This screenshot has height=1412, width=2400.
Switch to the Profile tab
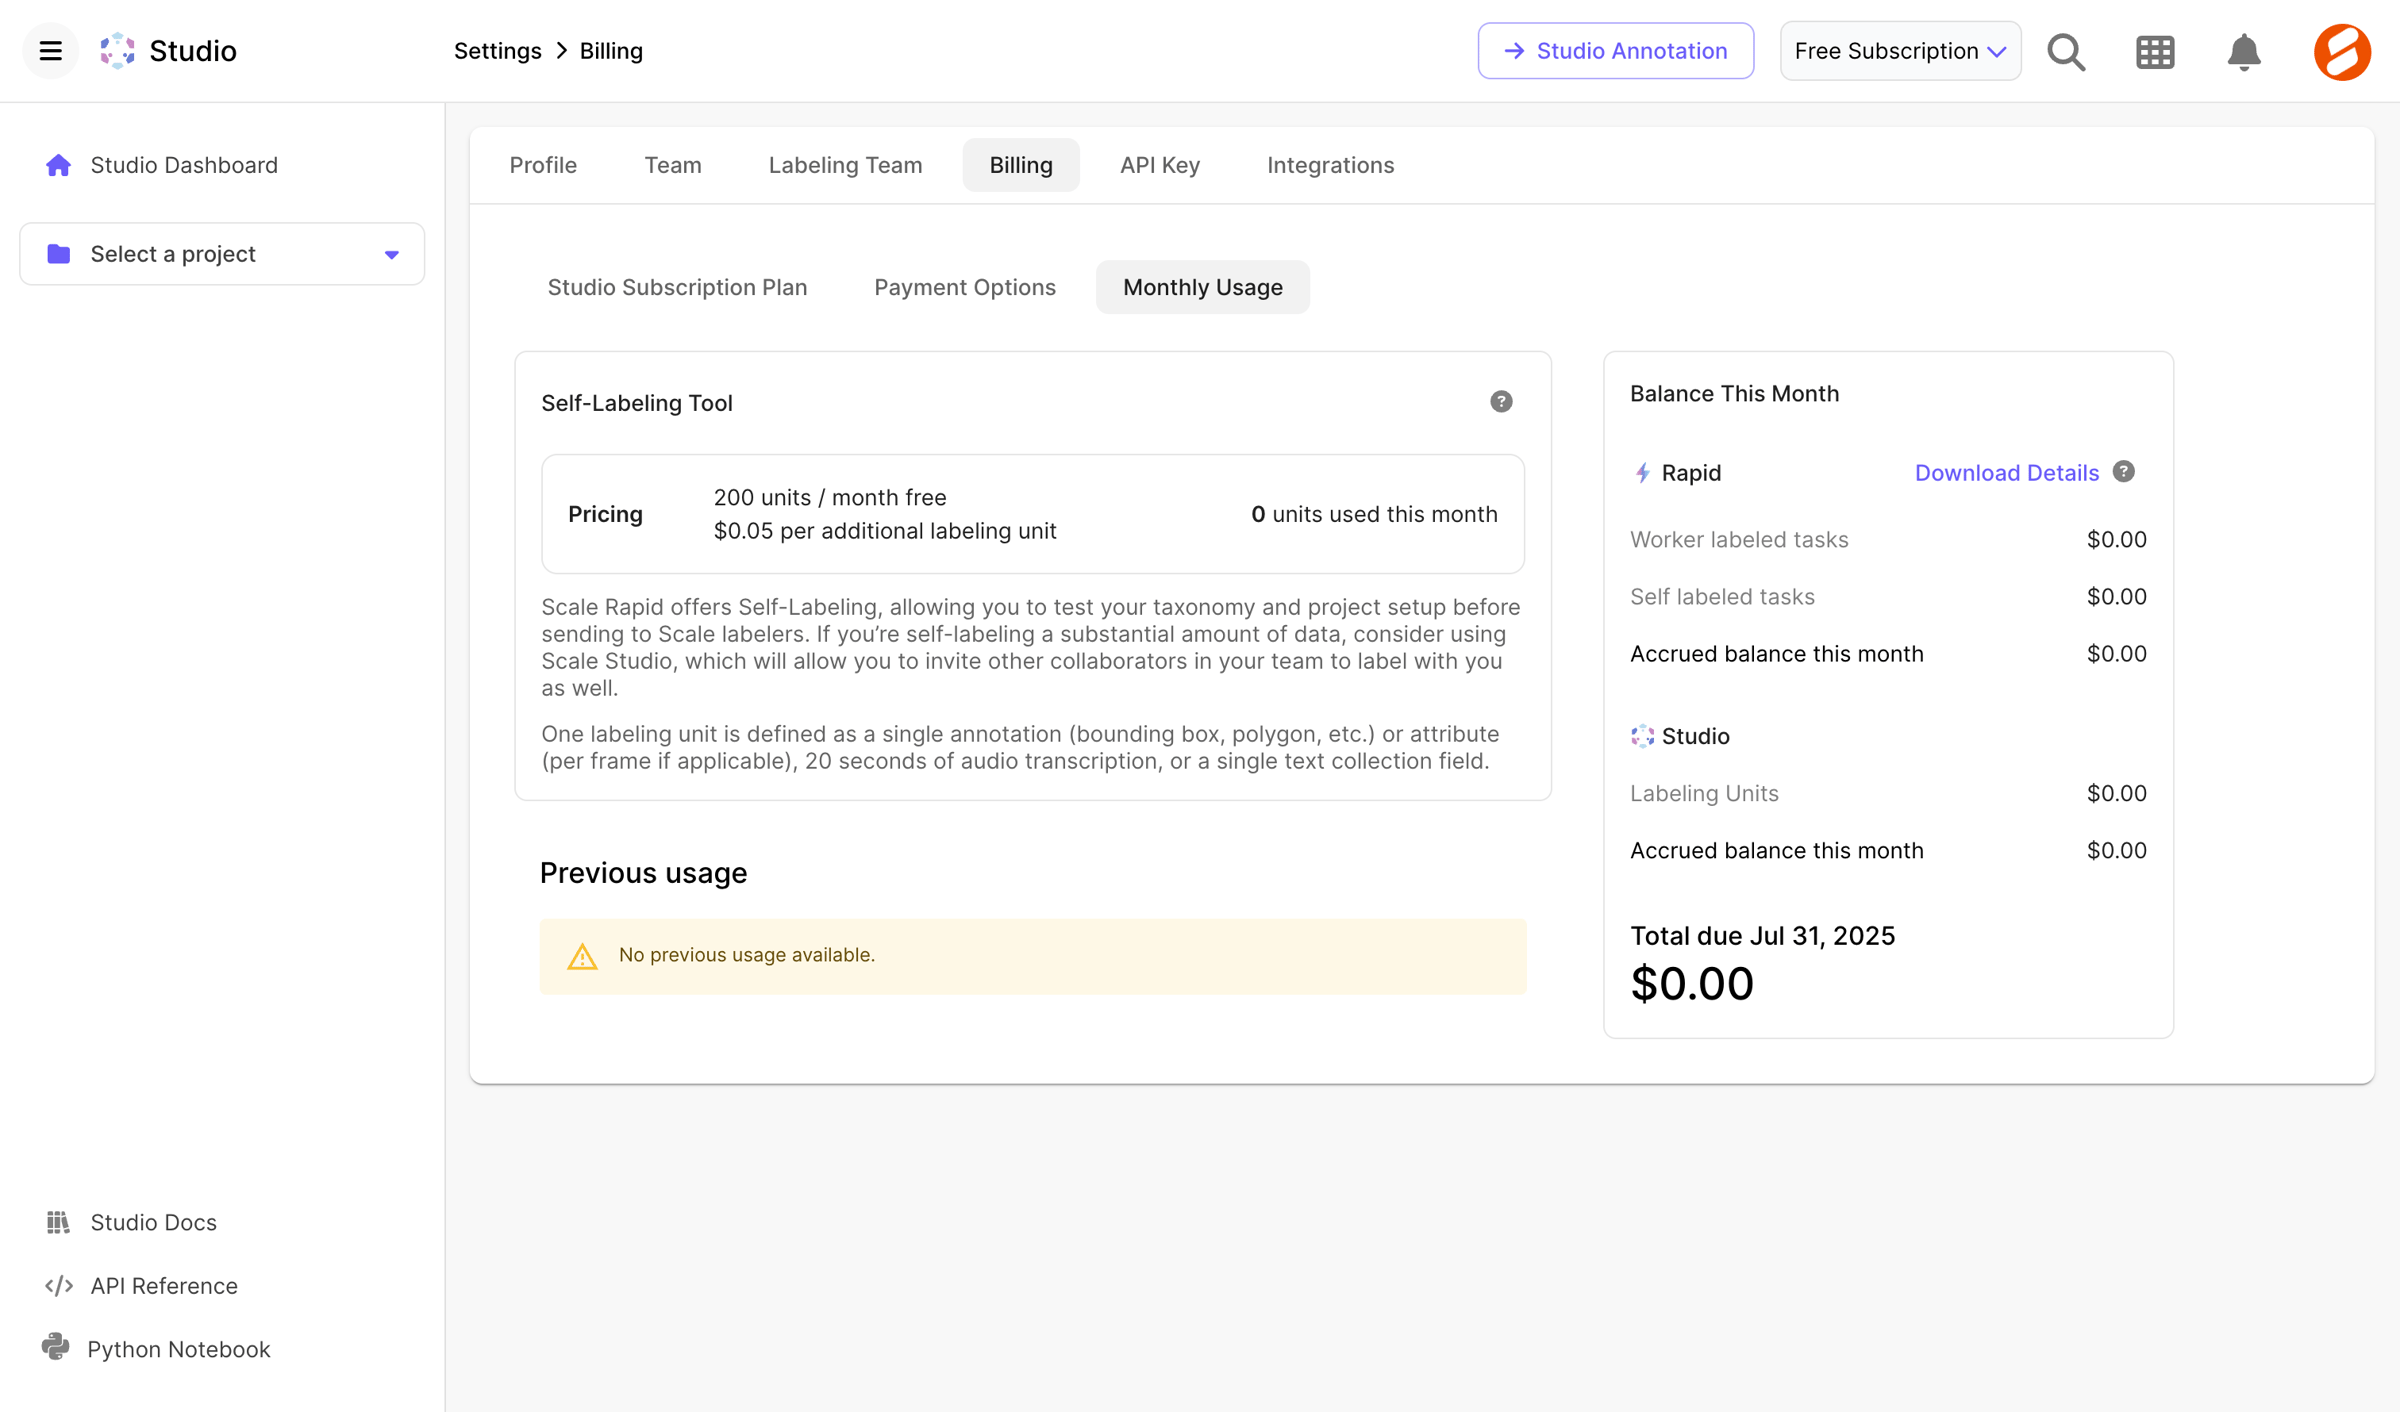(x=543, y=165)
